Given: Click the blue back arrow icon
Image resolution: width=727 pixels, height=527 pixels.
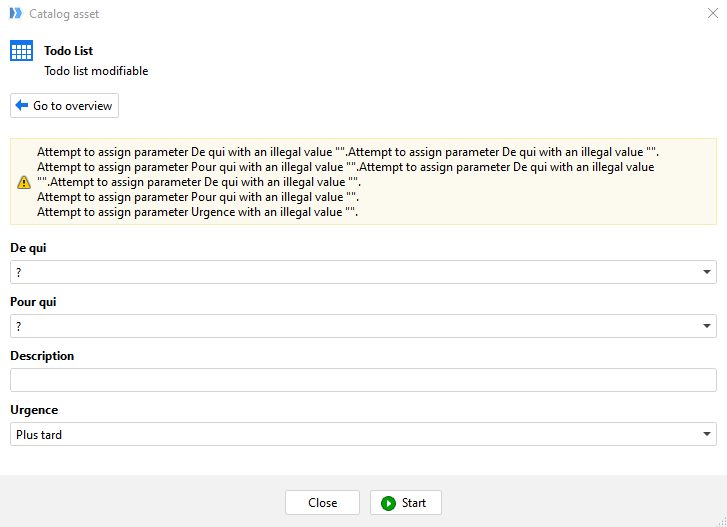Looking at the screenshot, I should [x=22, y=105].
